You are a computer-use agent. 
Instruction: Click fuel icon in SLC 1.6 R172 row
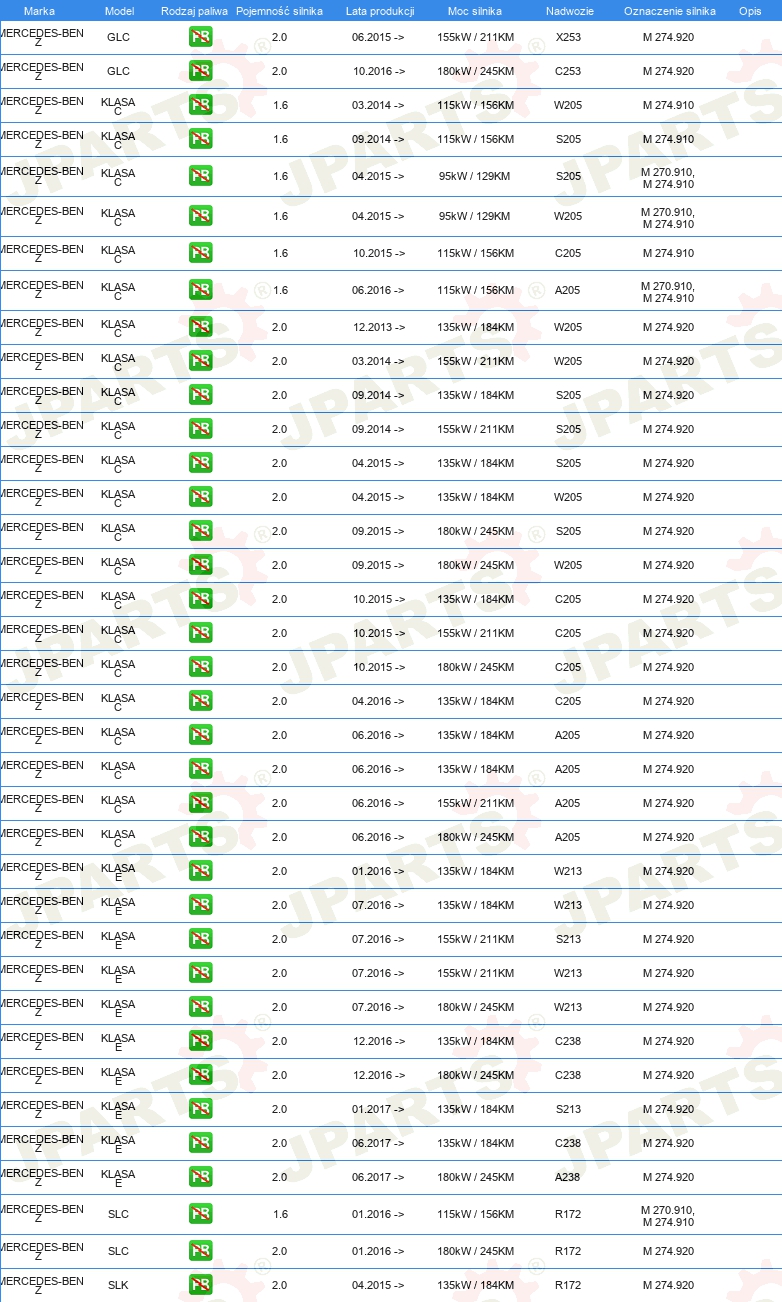pos(200,1215)
